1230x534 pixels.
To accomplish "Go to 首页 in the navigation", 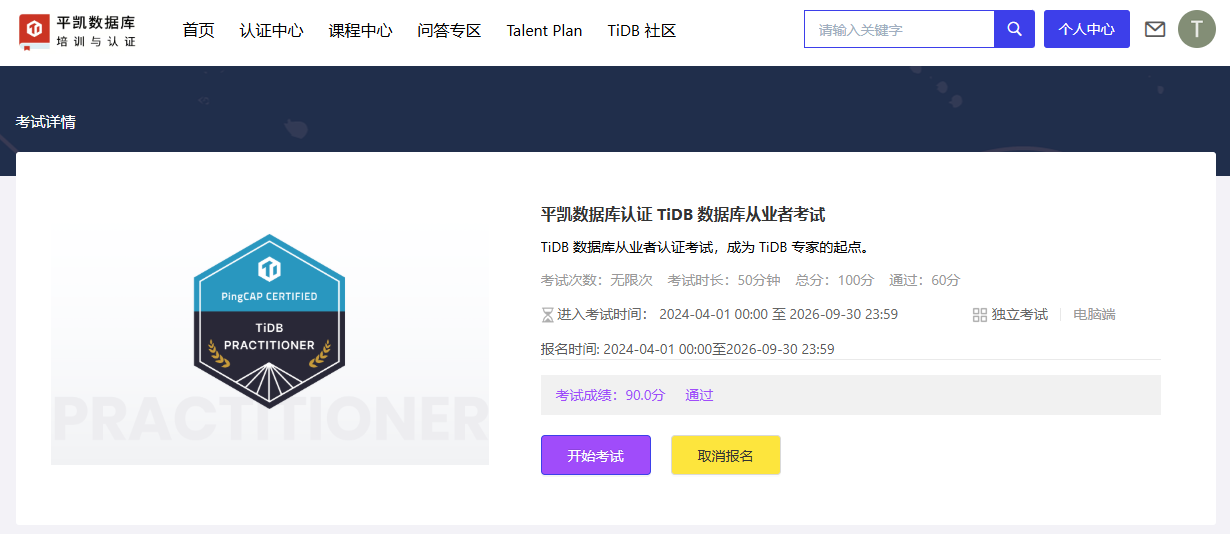I will [x=198, y=30].
